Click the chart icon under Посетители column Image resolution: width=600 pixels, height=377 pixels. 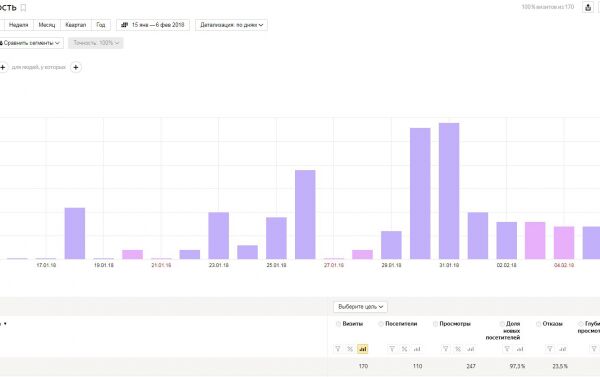pos(417,349)
